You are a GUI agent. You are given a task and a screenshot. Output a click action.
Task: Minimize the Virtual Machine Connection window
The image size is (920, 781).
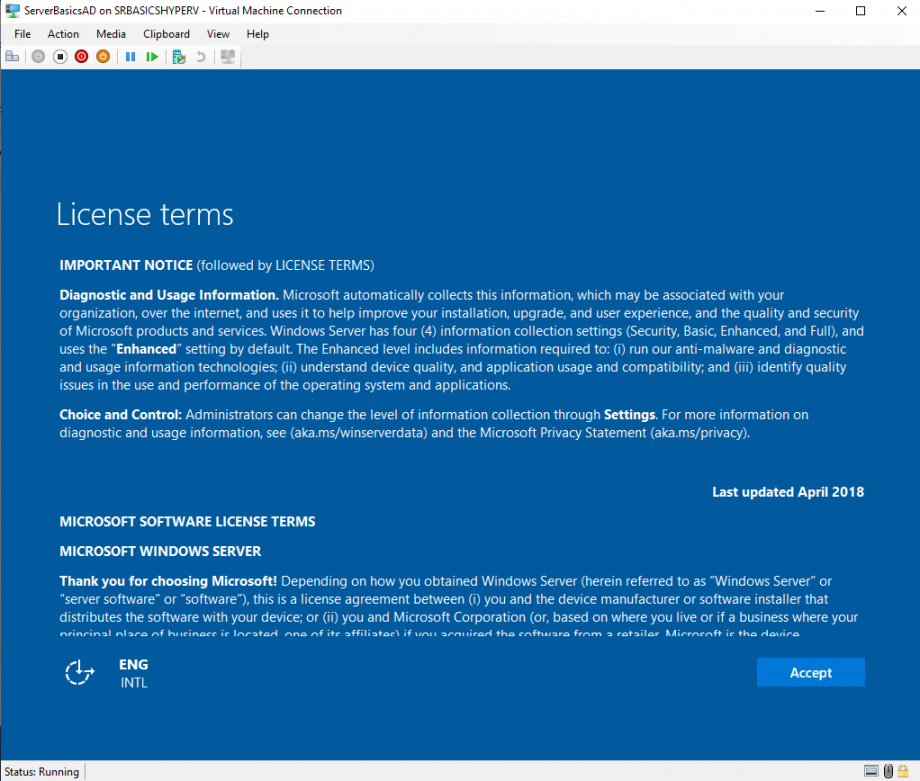click(x=820, y=11)
